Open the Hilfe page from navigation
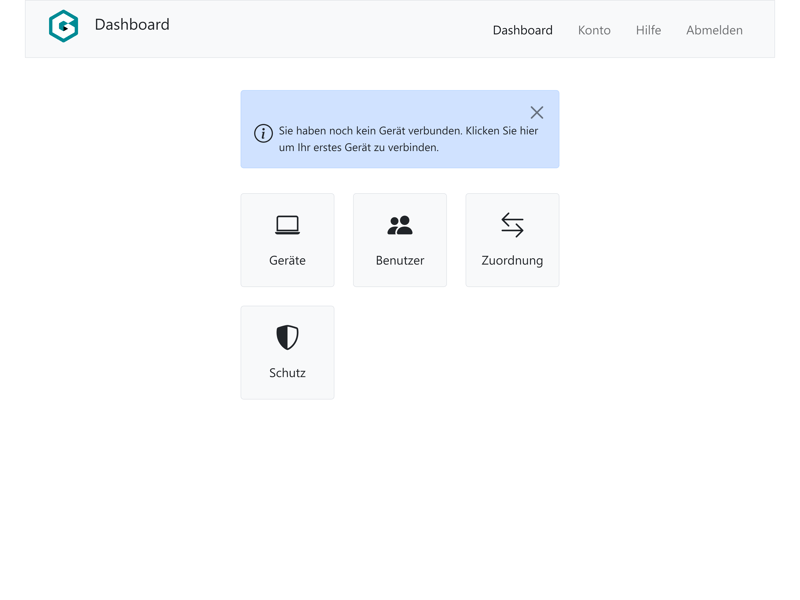Viewport: 800px width, 600px height. click(x=648, y=30)
